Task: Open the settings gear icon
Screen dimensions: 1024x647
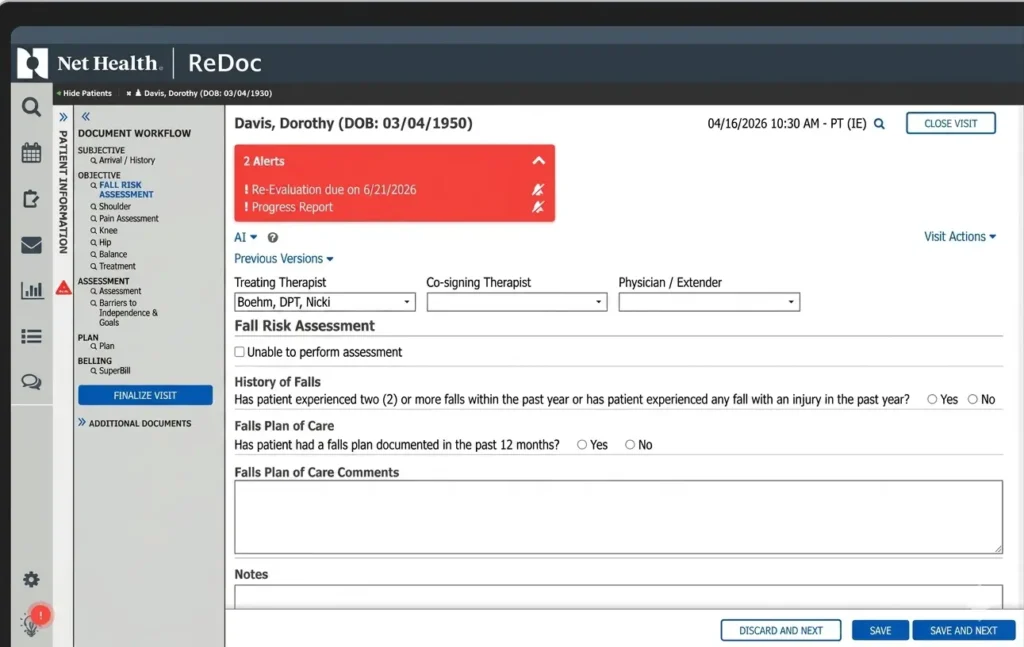Action: [31, 579]
